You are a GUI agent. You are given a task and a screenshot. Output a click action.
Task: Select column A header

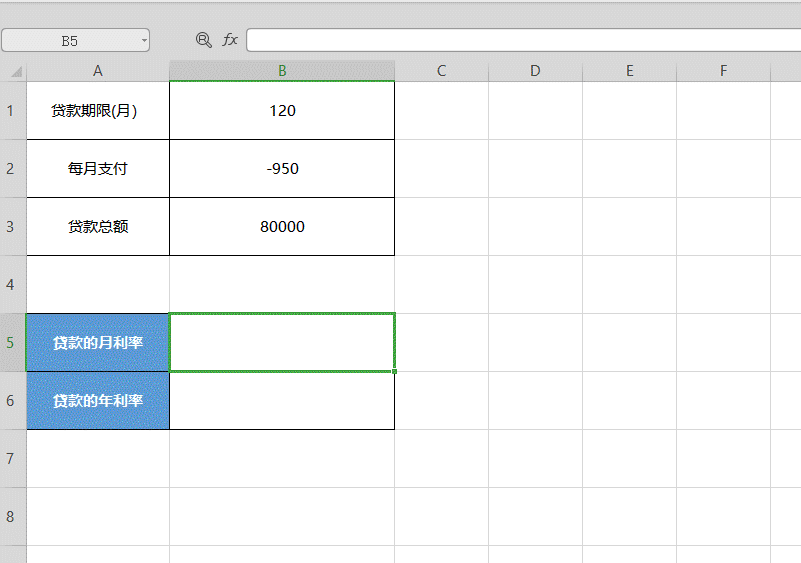(x=98, y=71)
